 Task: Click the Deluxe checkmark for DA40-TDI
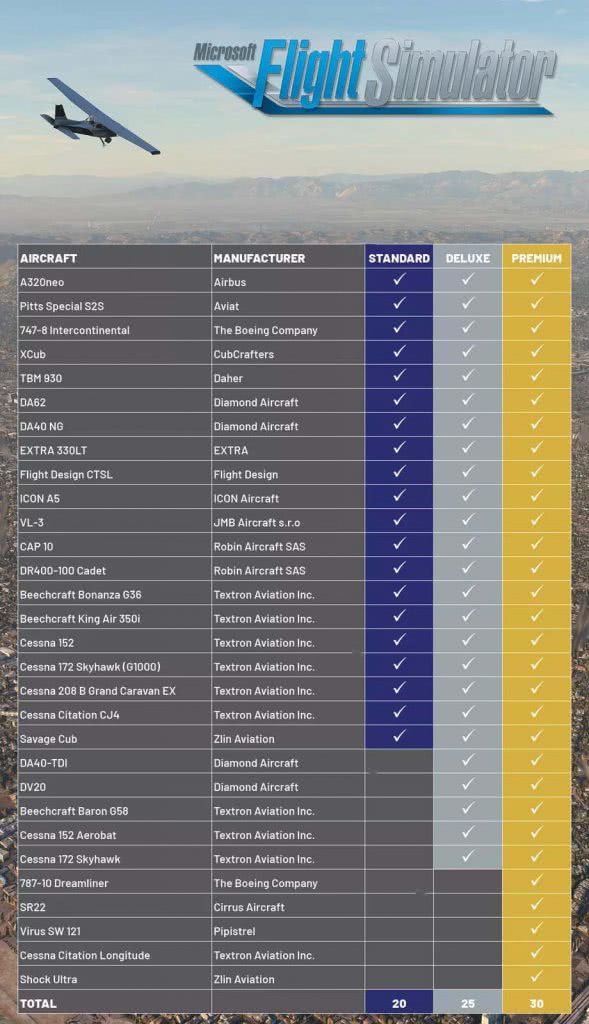[x=468, y=761]
